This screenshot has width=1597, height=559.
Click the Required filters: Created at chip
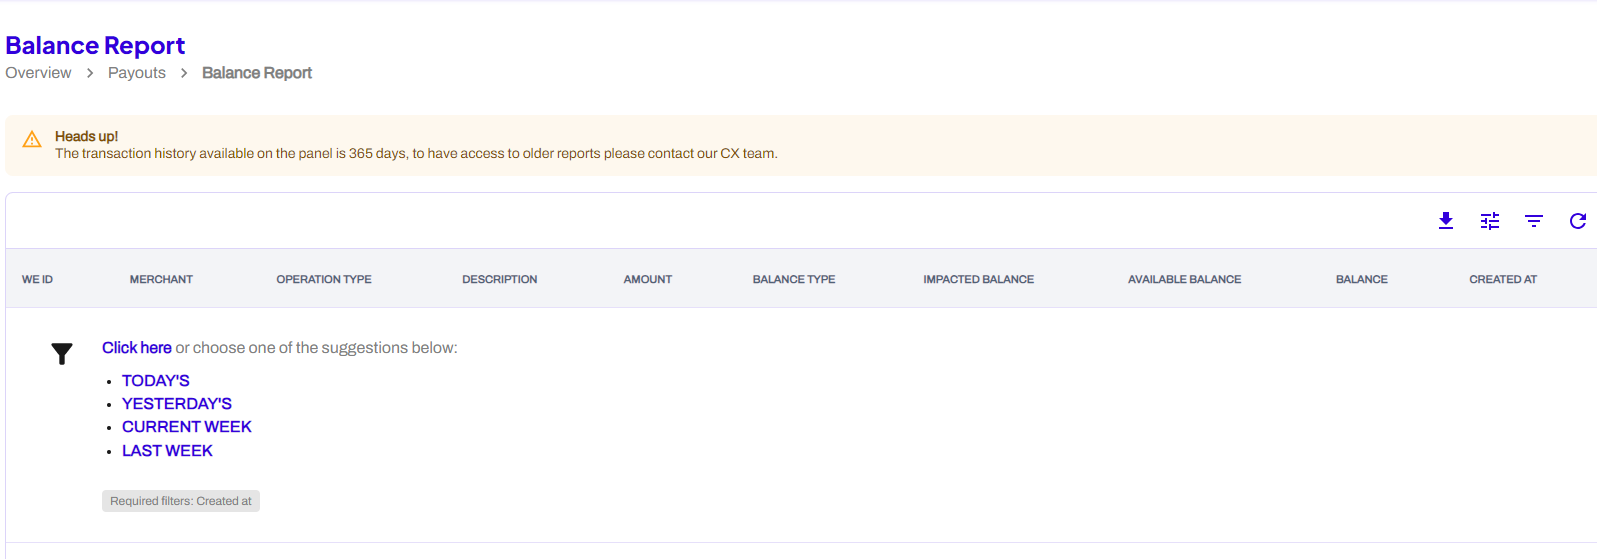click(x=181, y=501)
